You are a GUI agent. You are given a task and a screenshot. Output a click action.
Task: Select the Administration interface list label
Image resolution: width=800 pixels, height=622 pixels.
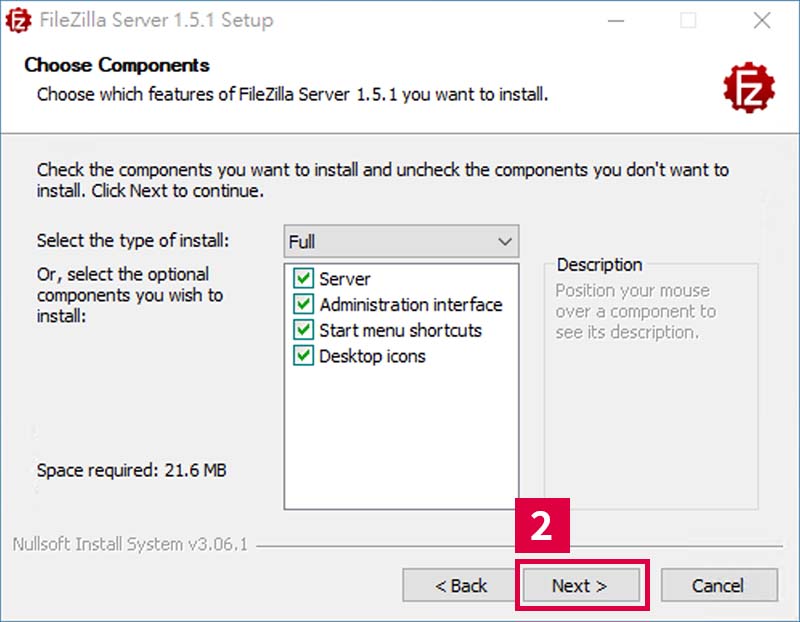coord(411,305)
